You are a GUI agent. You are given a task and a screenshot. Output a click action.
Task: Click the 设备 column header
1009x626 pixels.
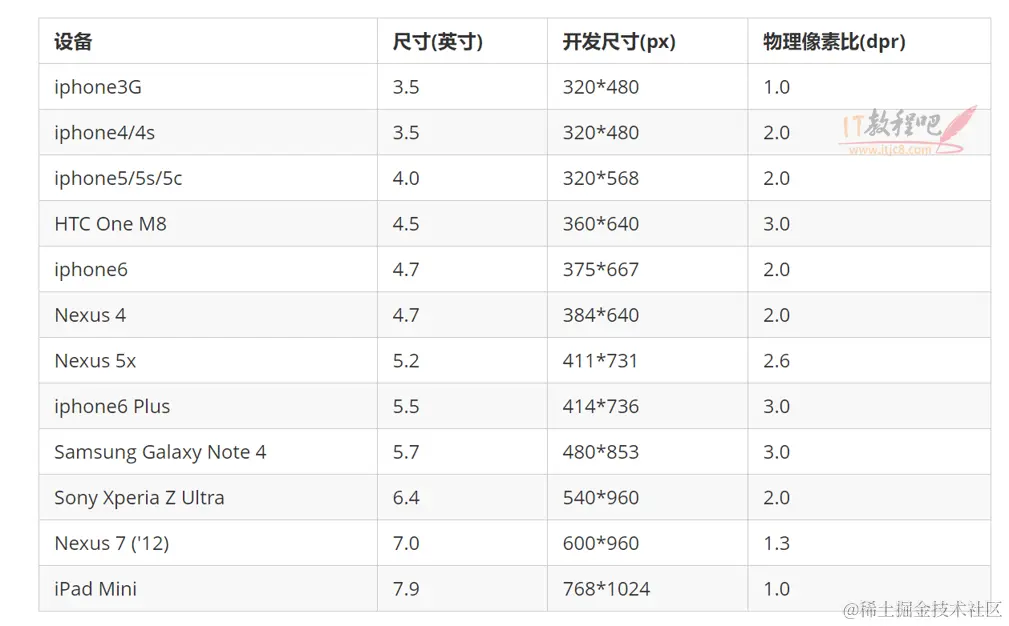point(73,42)
